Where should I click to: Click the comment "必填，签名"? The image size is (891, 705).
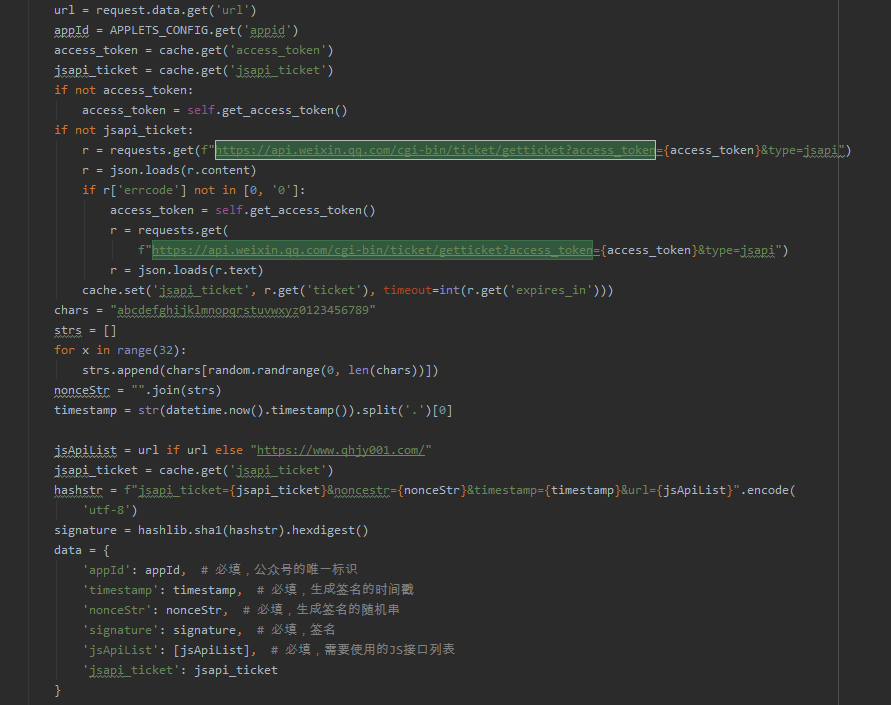coord(303,629)
